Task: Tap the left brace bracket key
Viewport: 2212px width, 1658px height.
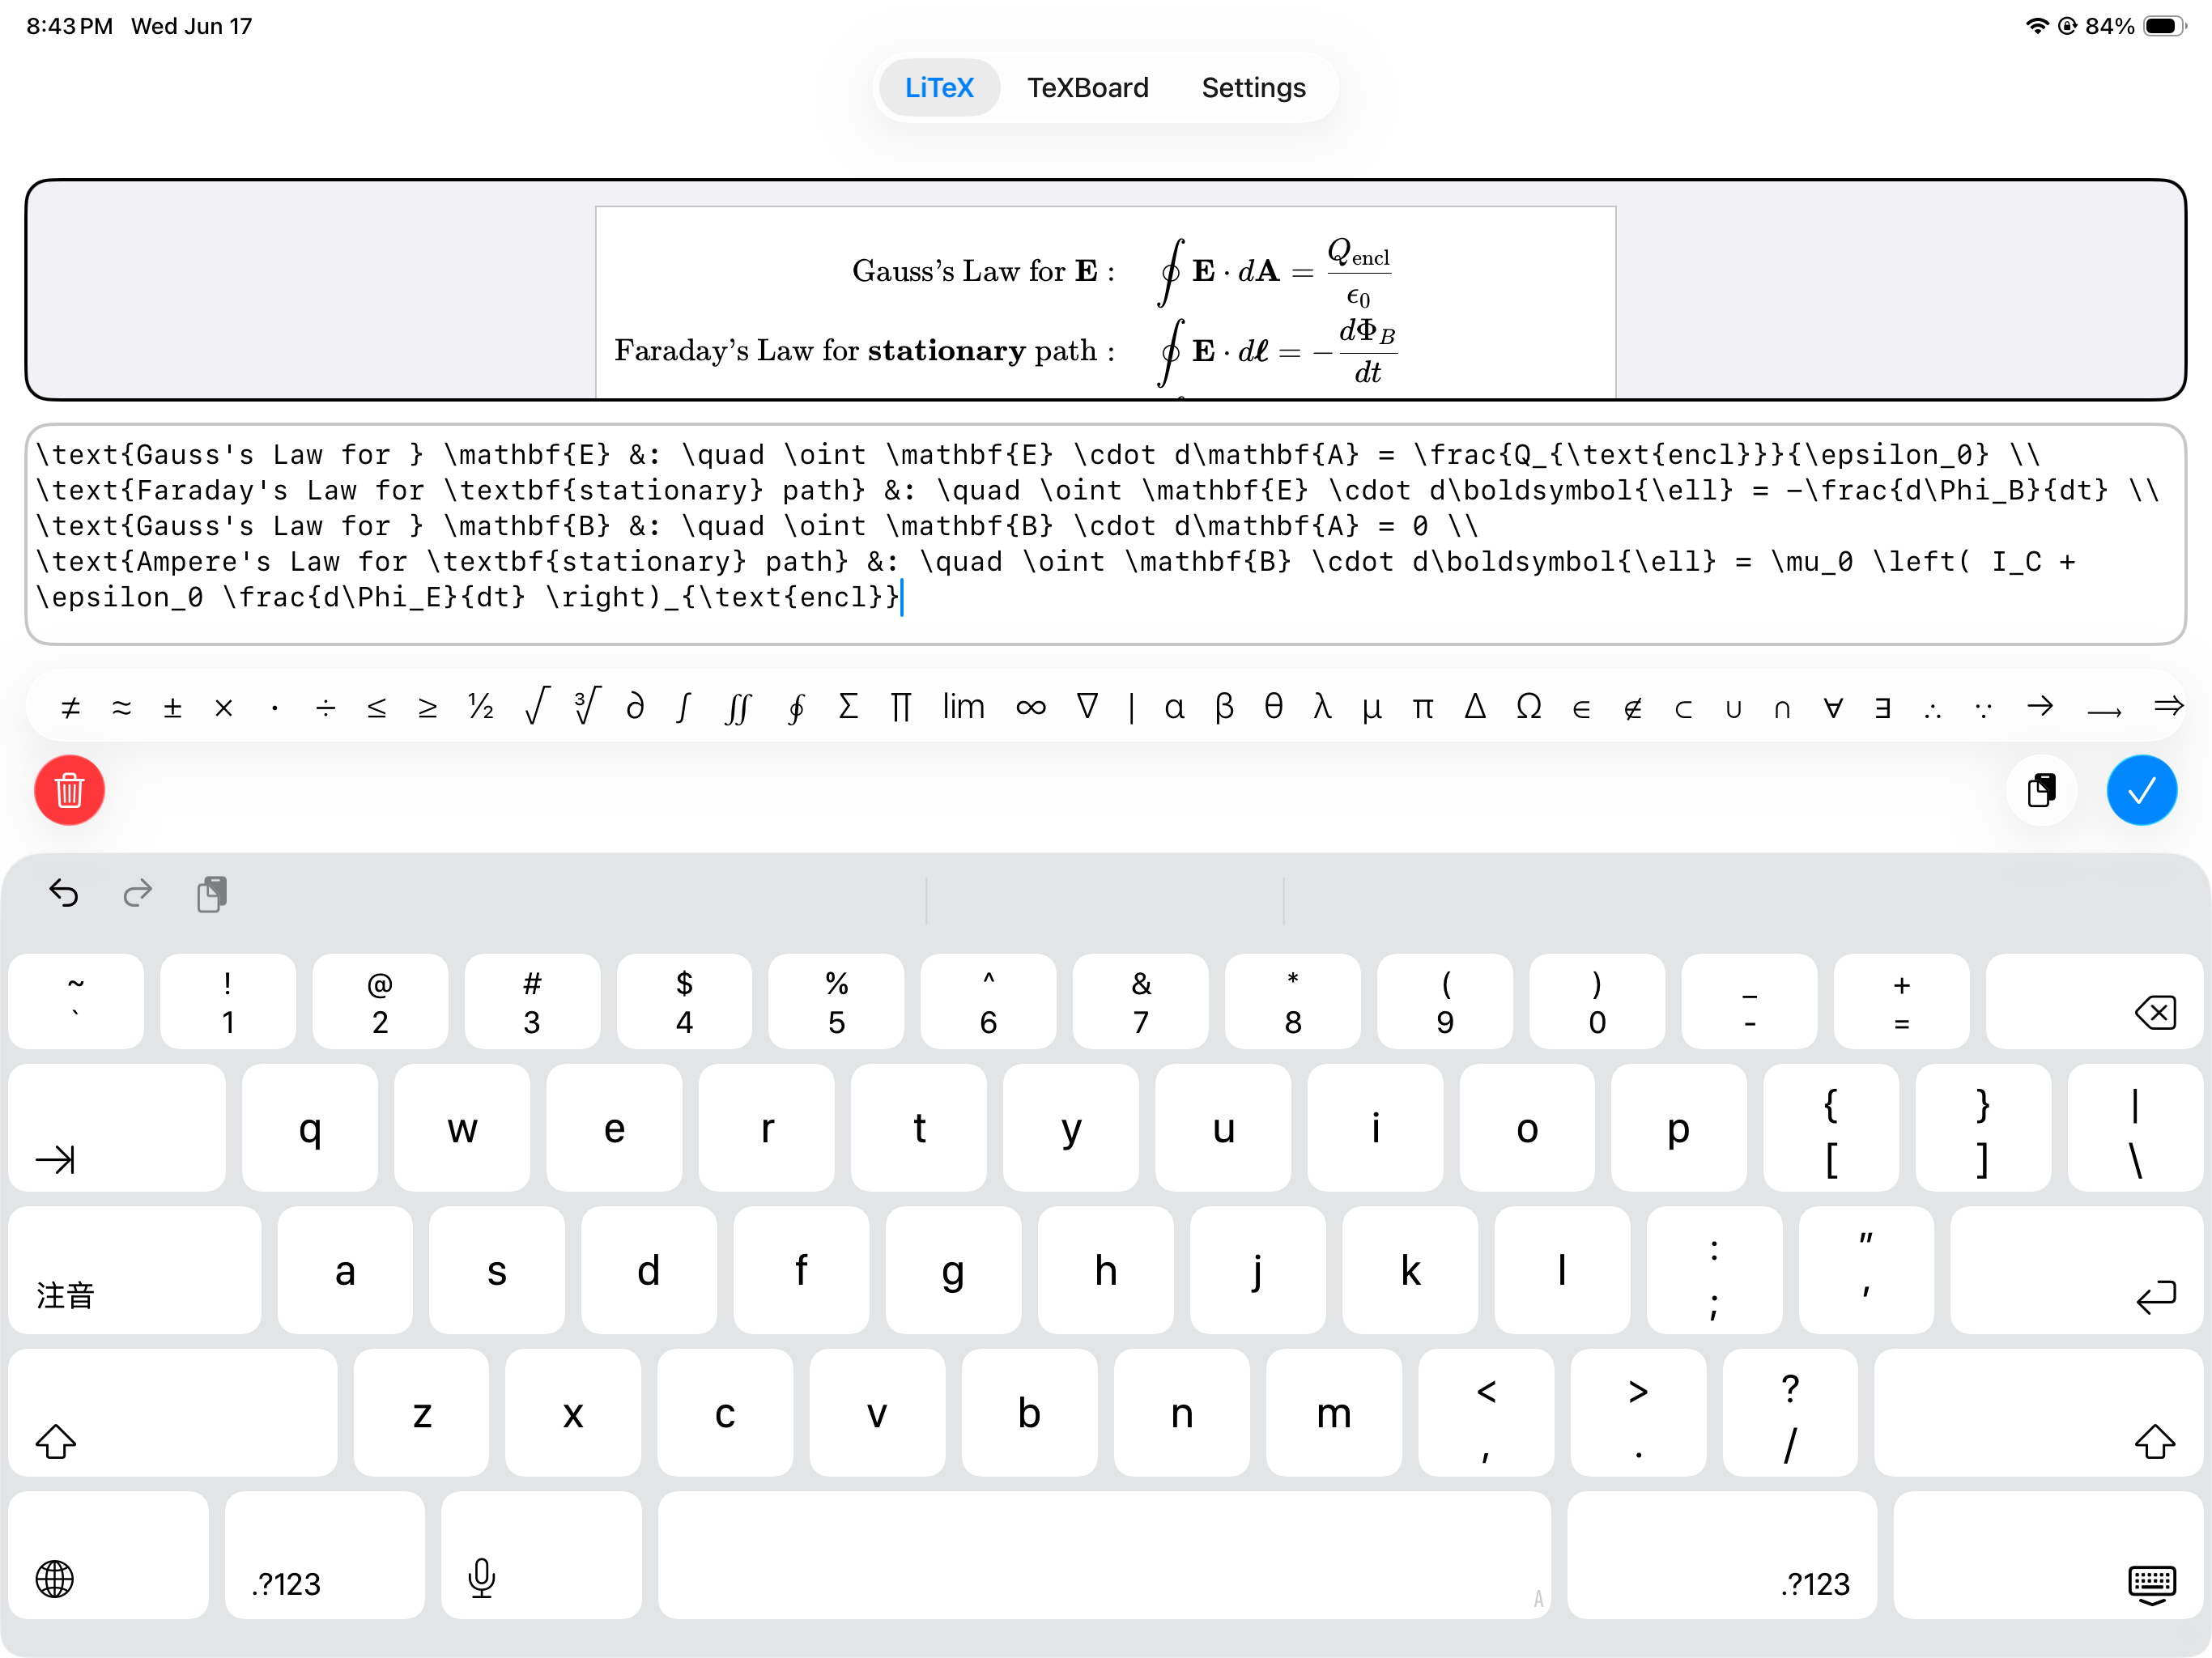Action: click(1831, 1128)
